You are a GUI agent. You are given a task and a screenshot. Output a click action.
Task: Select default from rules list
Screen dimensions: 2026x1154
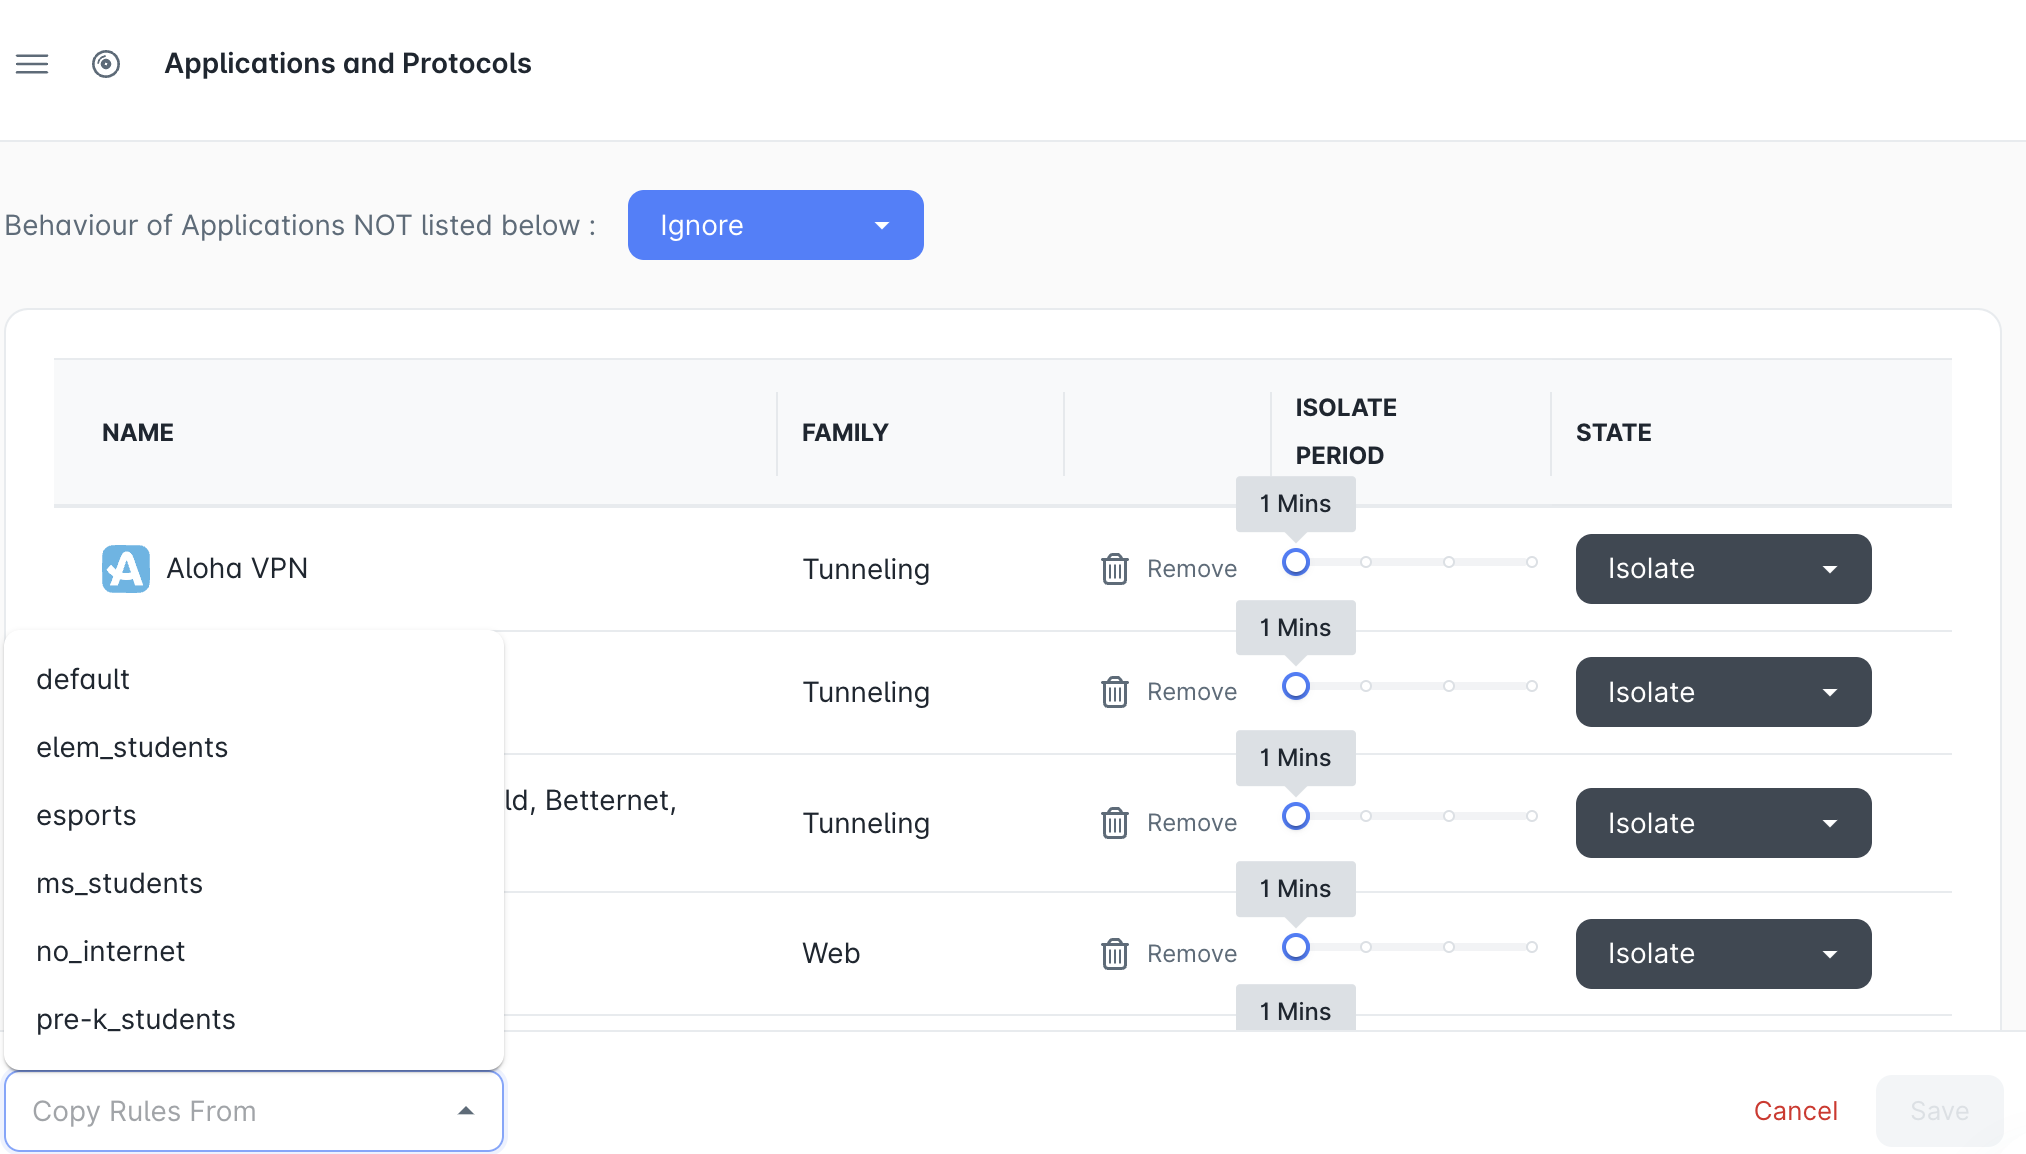(254, 680)
